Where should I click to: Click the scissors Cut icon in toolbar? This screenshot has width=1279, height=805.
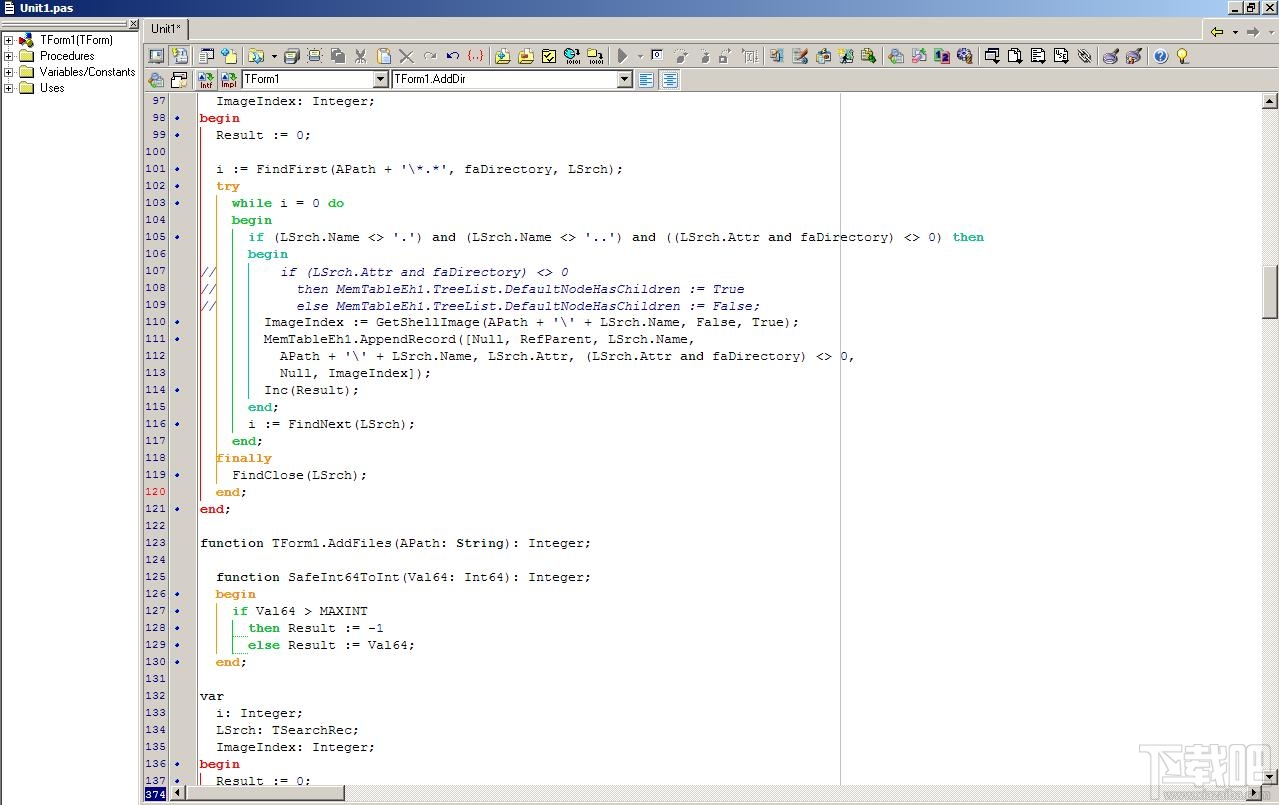point(360,56)
